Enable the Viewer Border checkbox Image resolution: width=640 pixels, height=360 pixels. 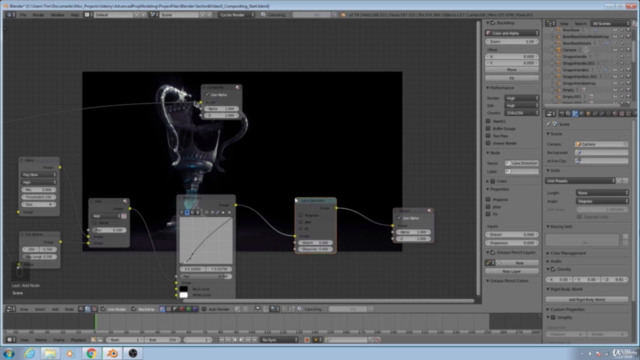[x=488, y=143]
